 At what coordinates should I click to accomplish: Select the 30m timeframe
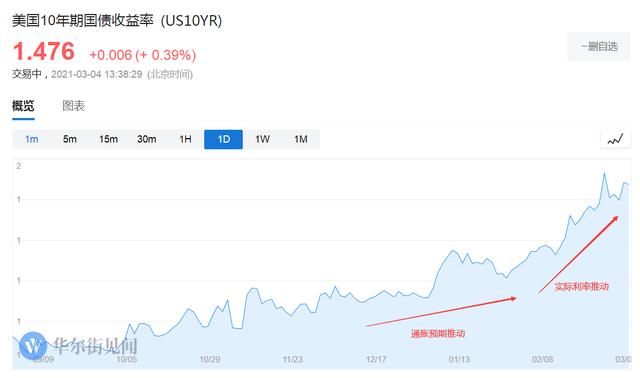coord(147,139)
